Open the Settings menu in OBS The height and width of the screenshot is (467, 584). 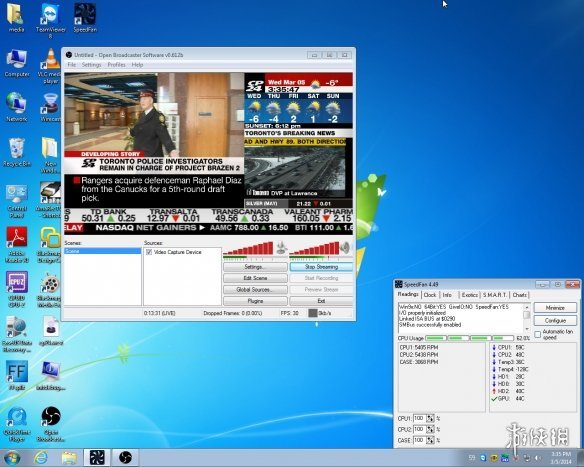click(91, 65)
